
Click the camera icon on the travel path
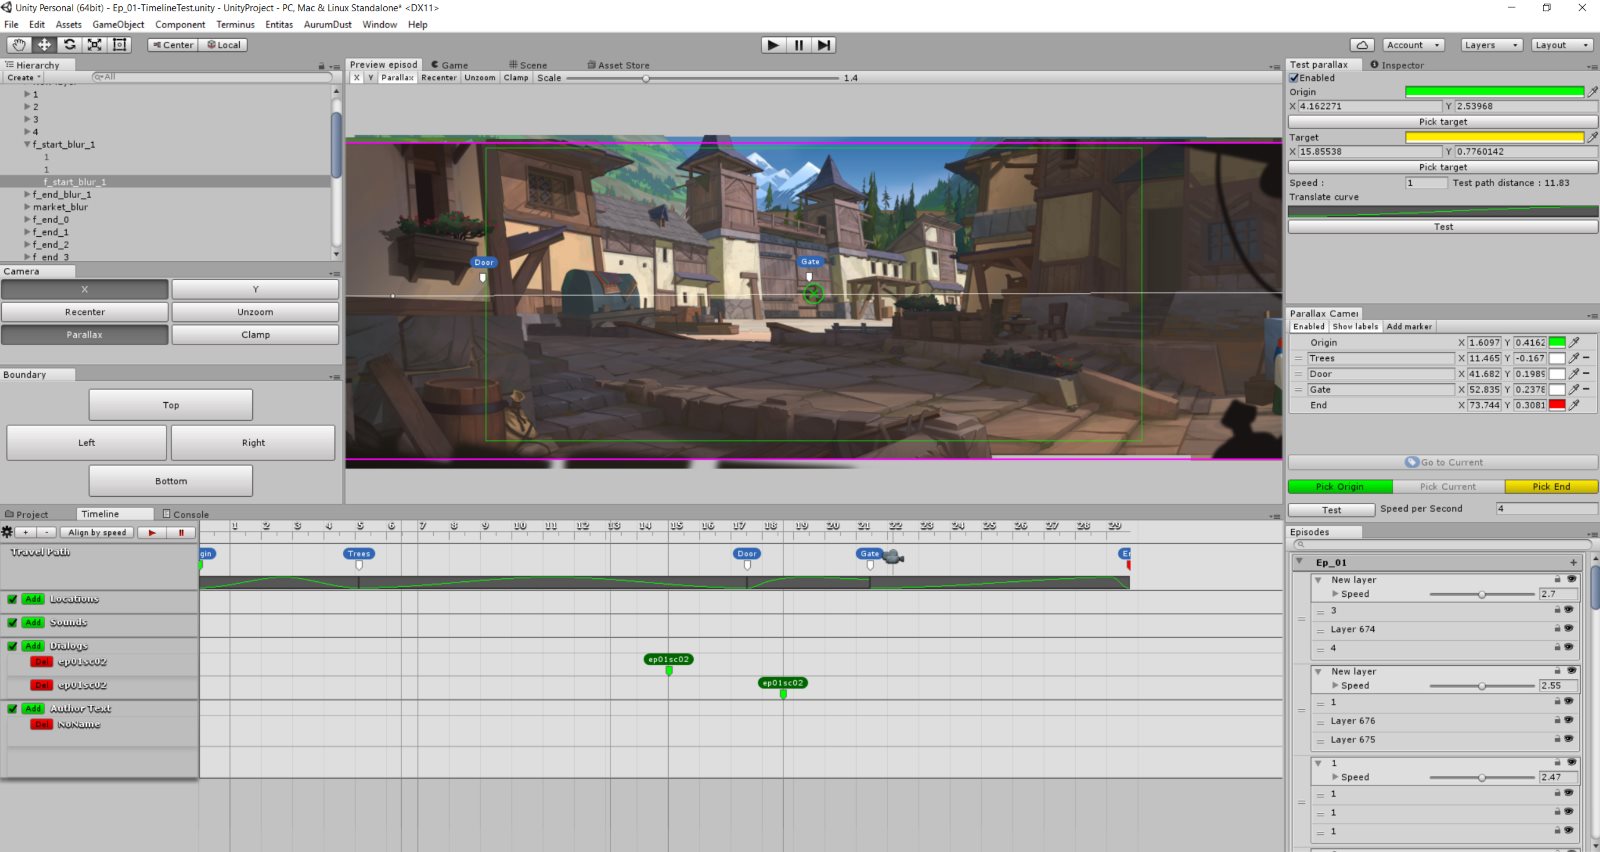click(893, 557)
